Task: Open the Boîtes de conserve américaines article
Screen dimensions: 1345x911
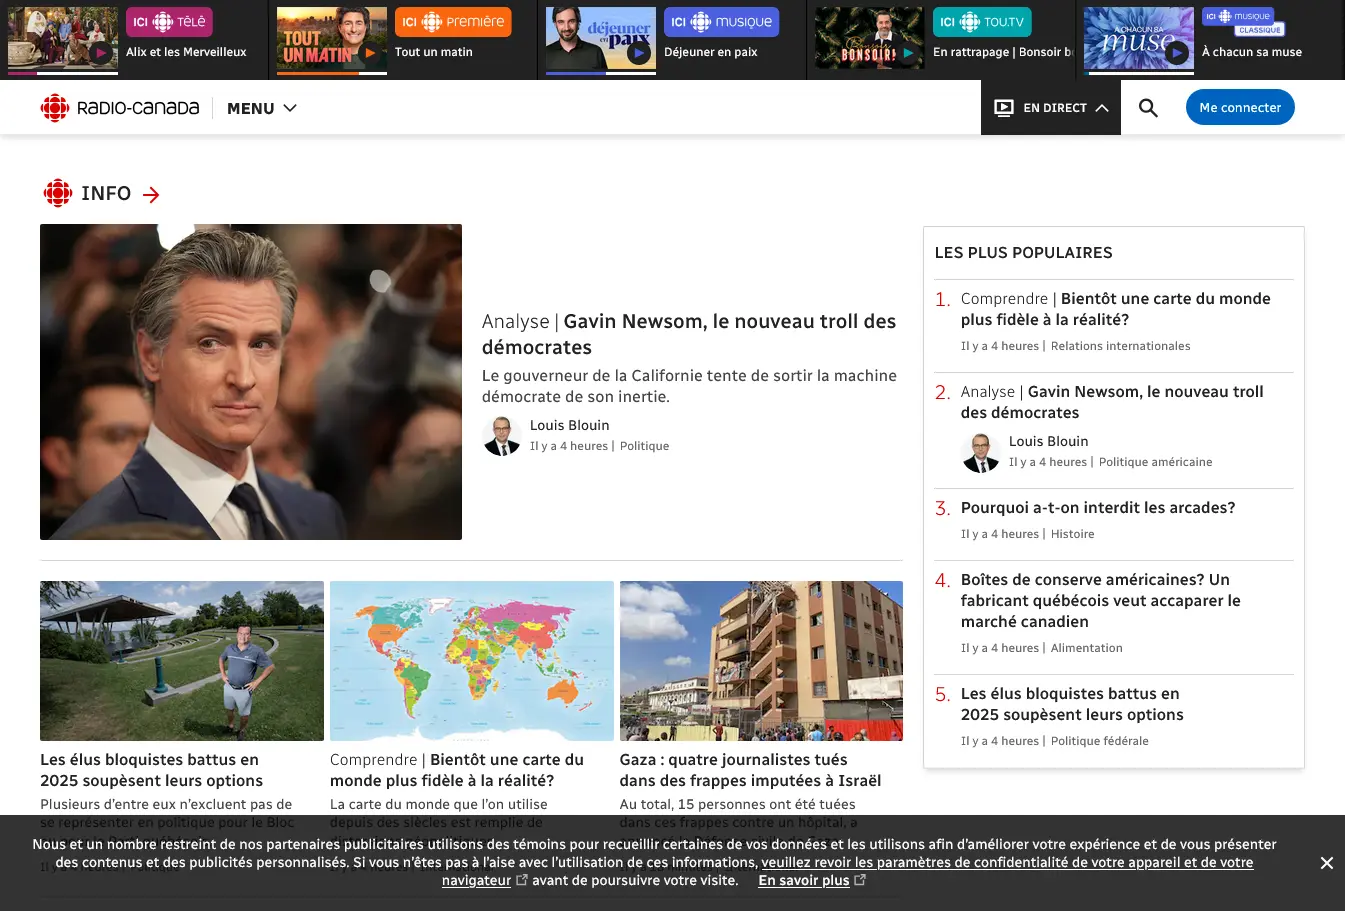Action: click(x=1100, y=600)
